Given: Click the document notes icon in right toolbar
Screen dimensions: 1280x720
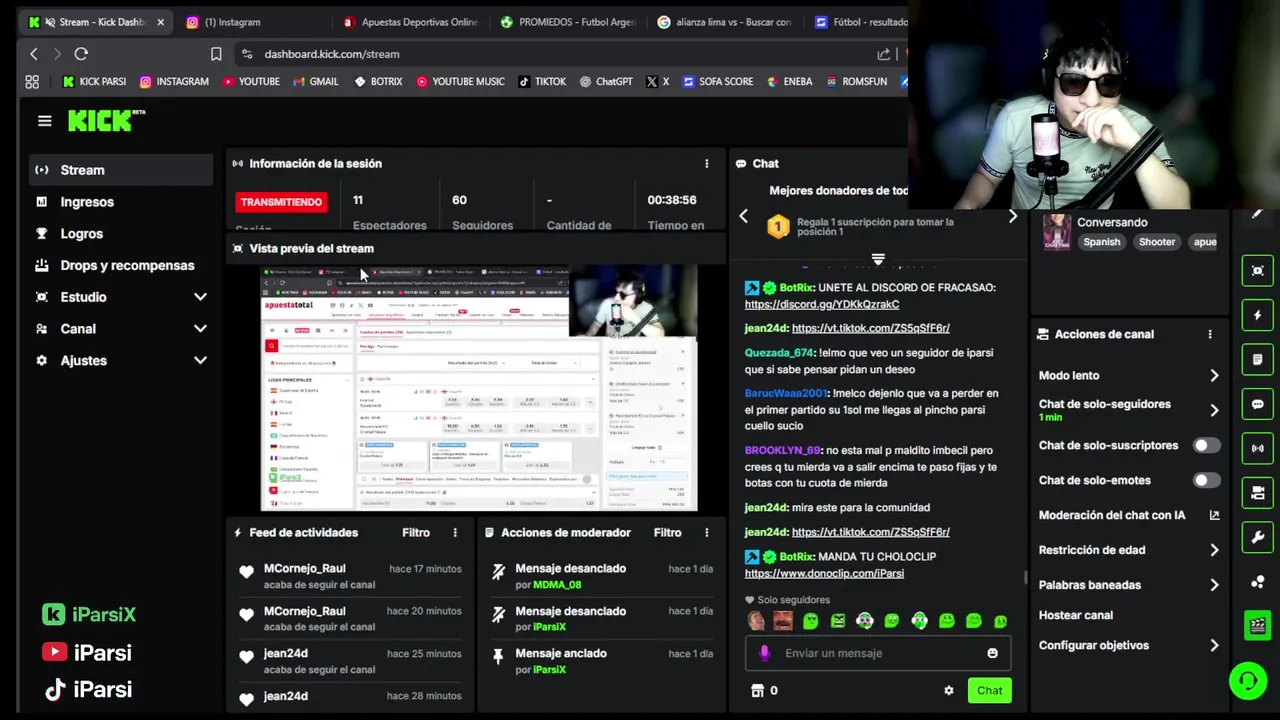Looking at the screenshot, I should [x=1258, y=359].
